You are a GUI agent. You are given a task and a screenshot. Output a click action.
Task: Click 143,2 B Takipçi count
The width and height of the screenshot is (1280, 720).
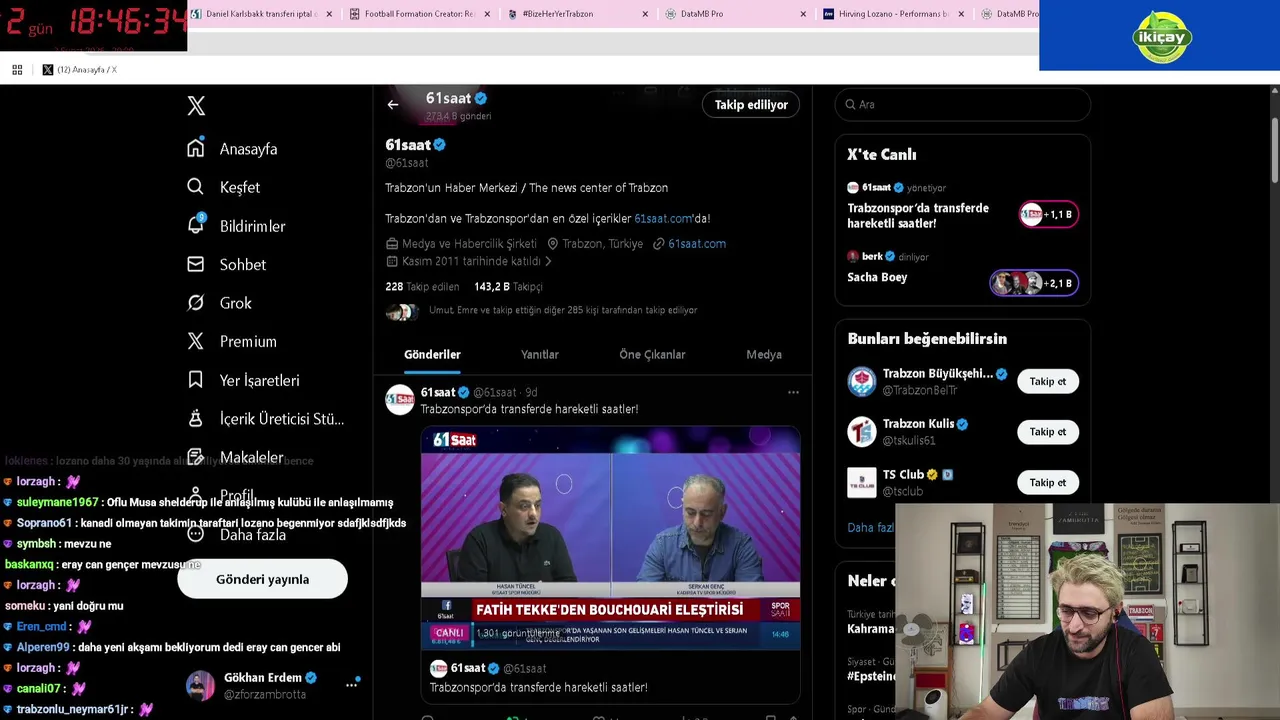click(508, 286)
